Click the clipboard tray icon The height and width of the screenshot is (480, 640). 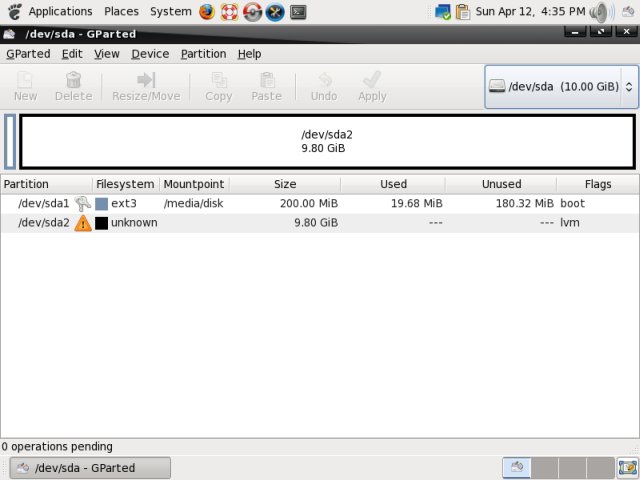click(463, 12)
